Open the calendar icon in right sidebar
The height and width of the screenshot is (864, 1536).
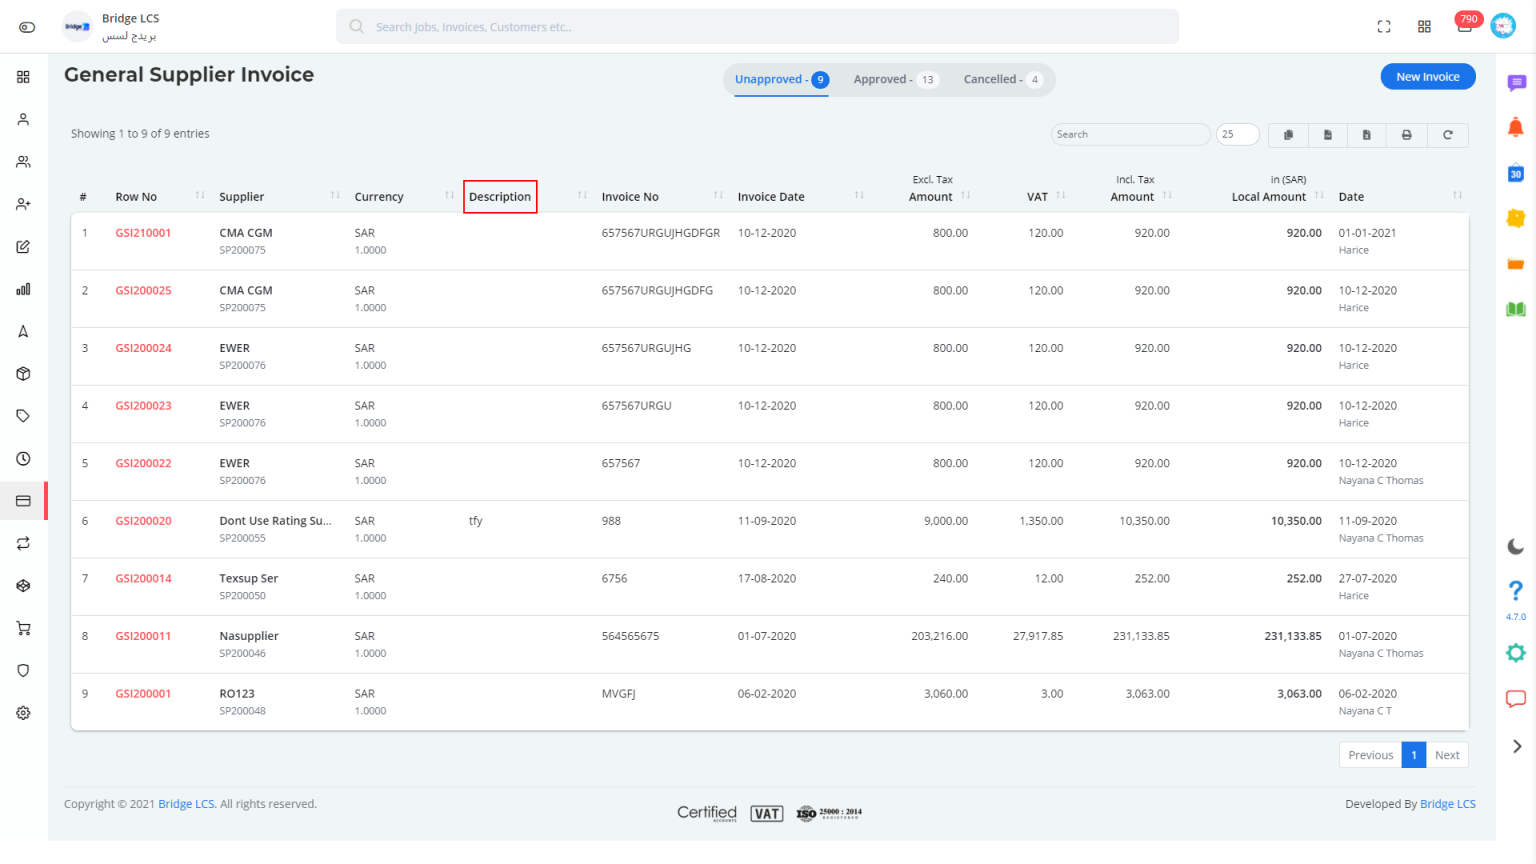(x=1516, y=172)
